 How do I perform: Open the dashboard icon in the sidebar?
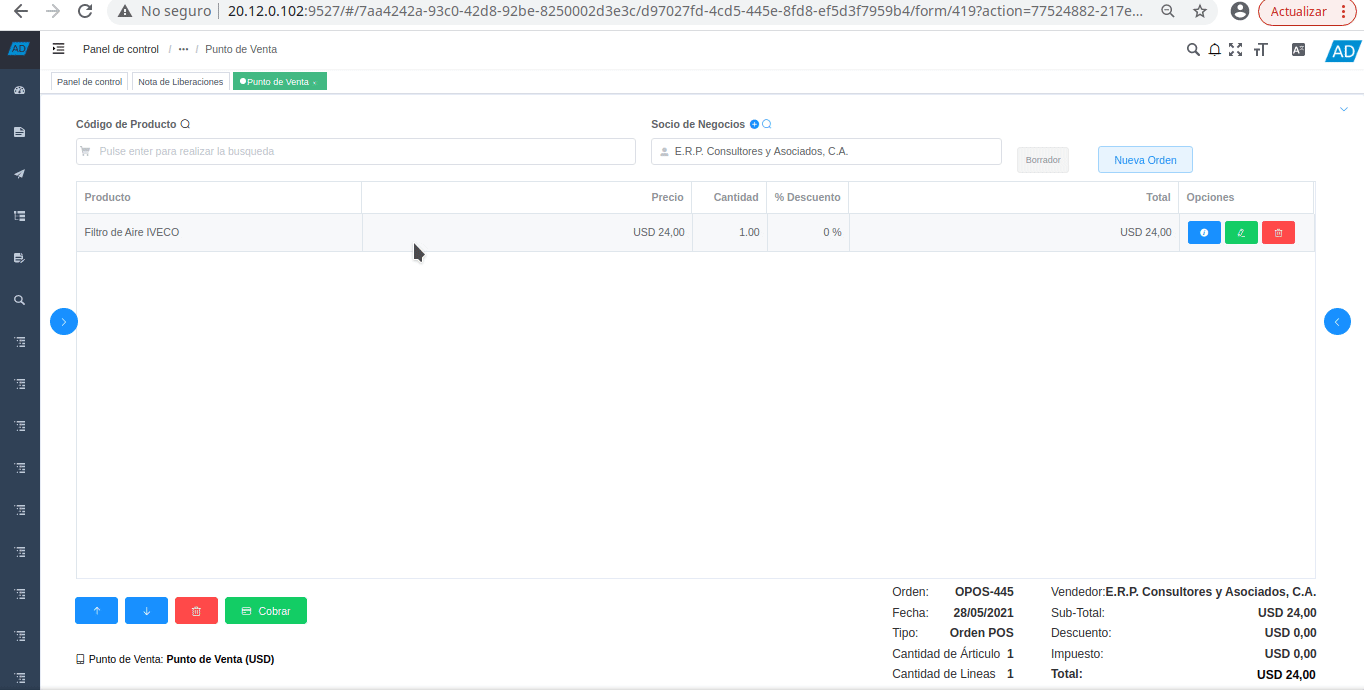click(x=19, y=90)
